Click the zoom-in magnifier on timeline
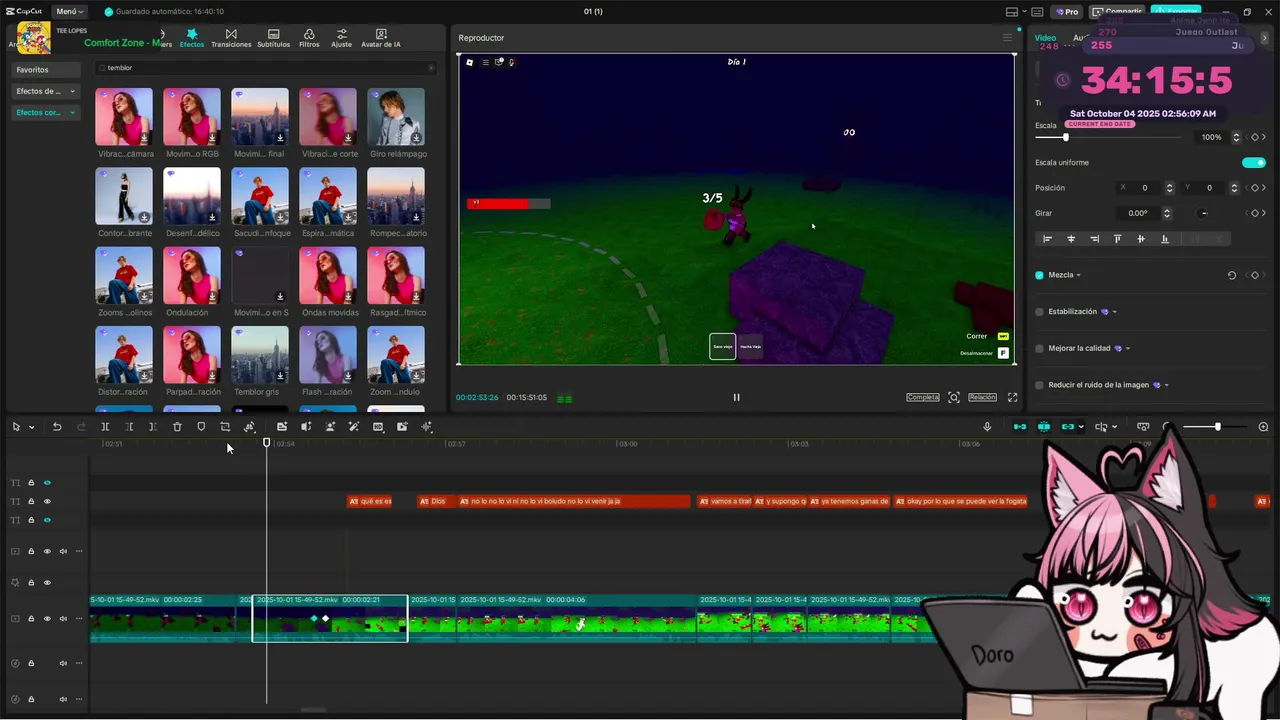This screenshot has height=720, width=1280. click(1263, 427)
